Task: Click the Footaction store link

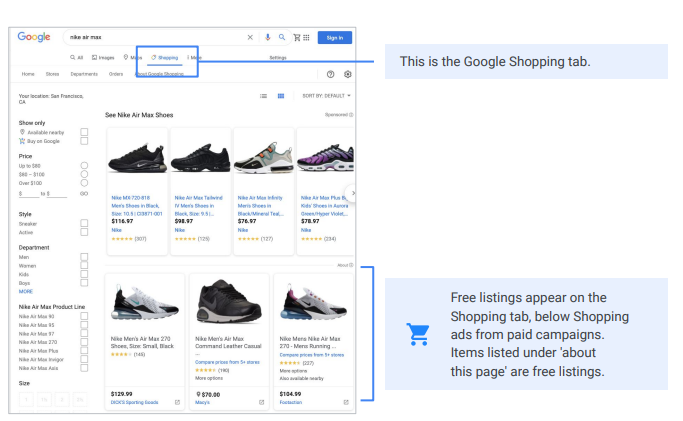Action: (x=291, y=402)
